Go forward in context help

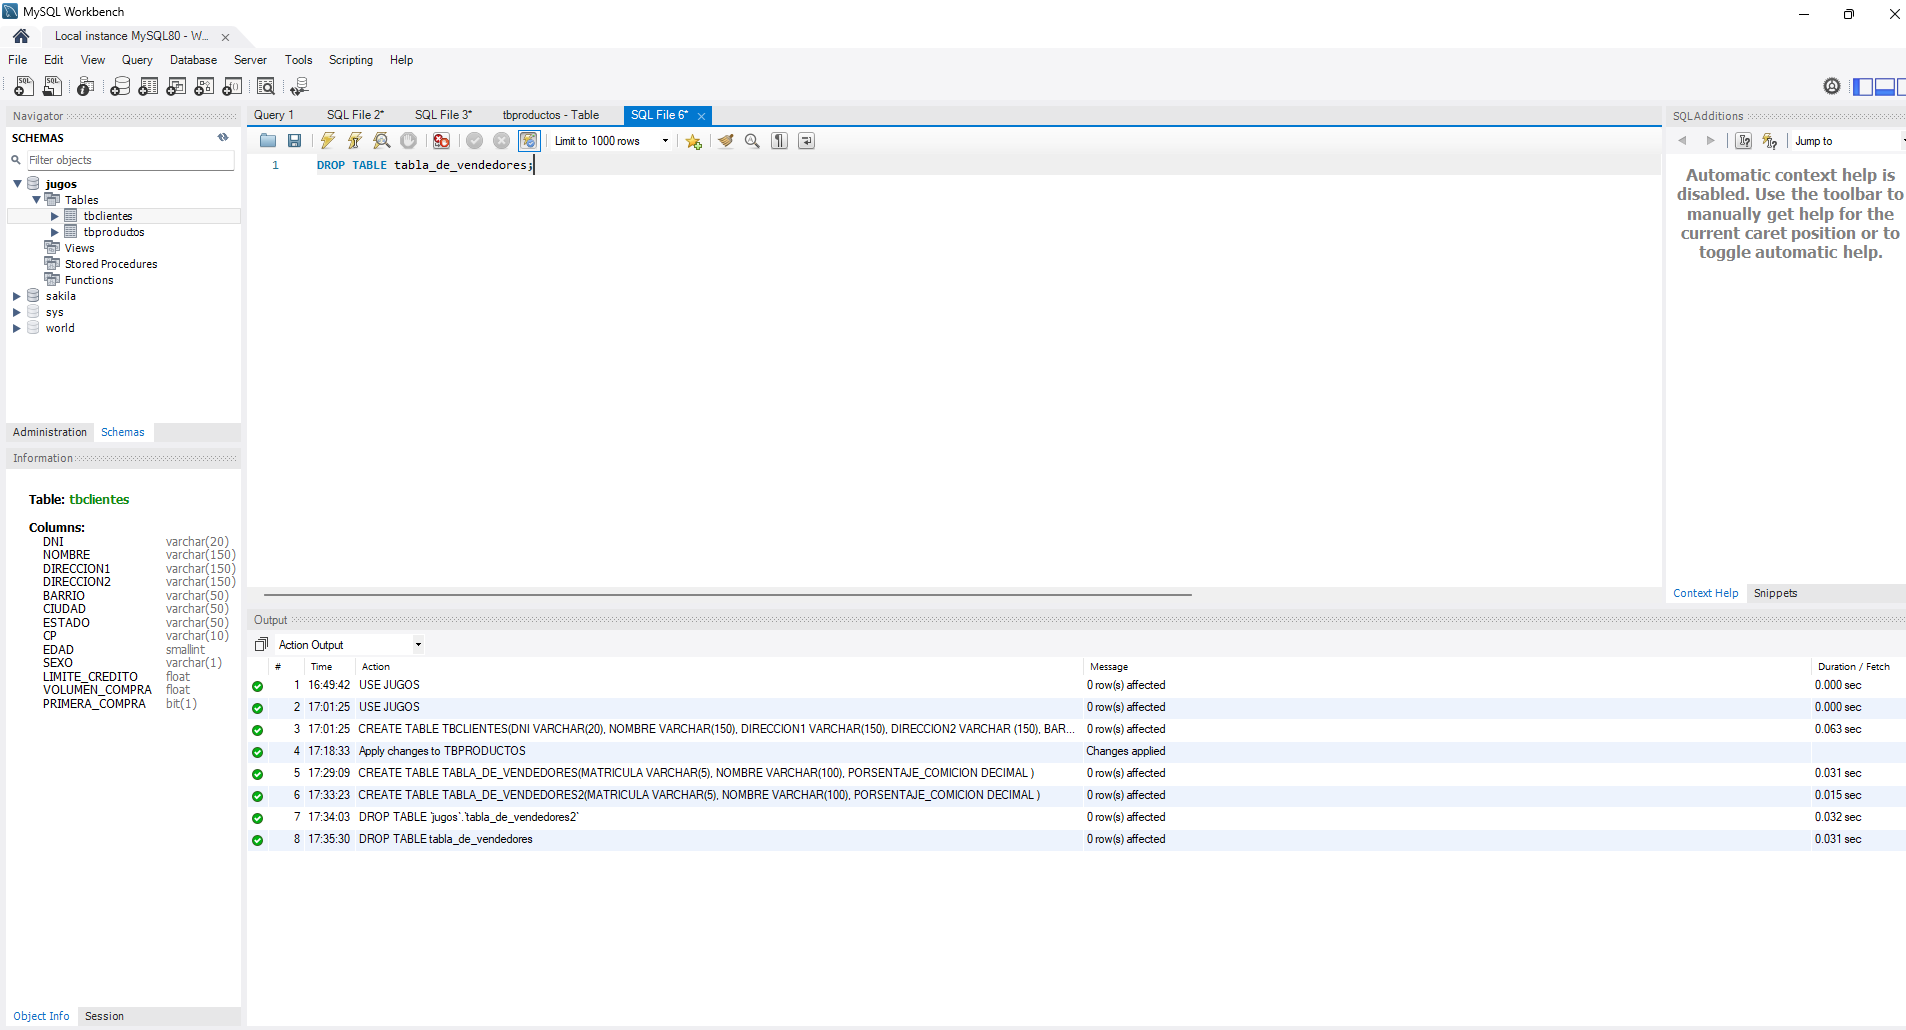(x=1710, y=141)
